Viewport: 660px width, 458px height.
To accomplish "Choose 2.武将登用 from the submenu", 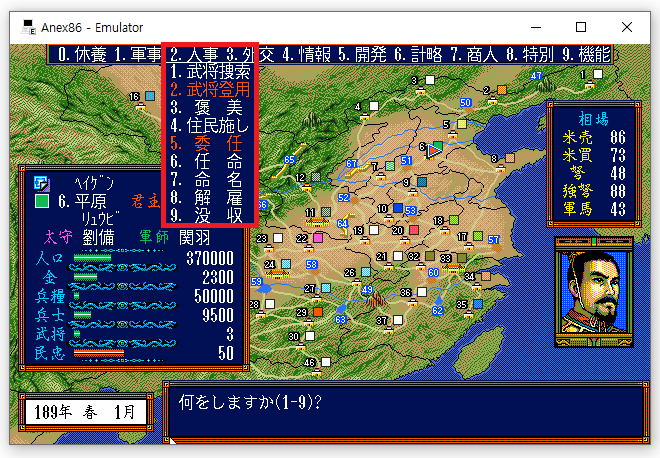I will (x=210, y=89).
